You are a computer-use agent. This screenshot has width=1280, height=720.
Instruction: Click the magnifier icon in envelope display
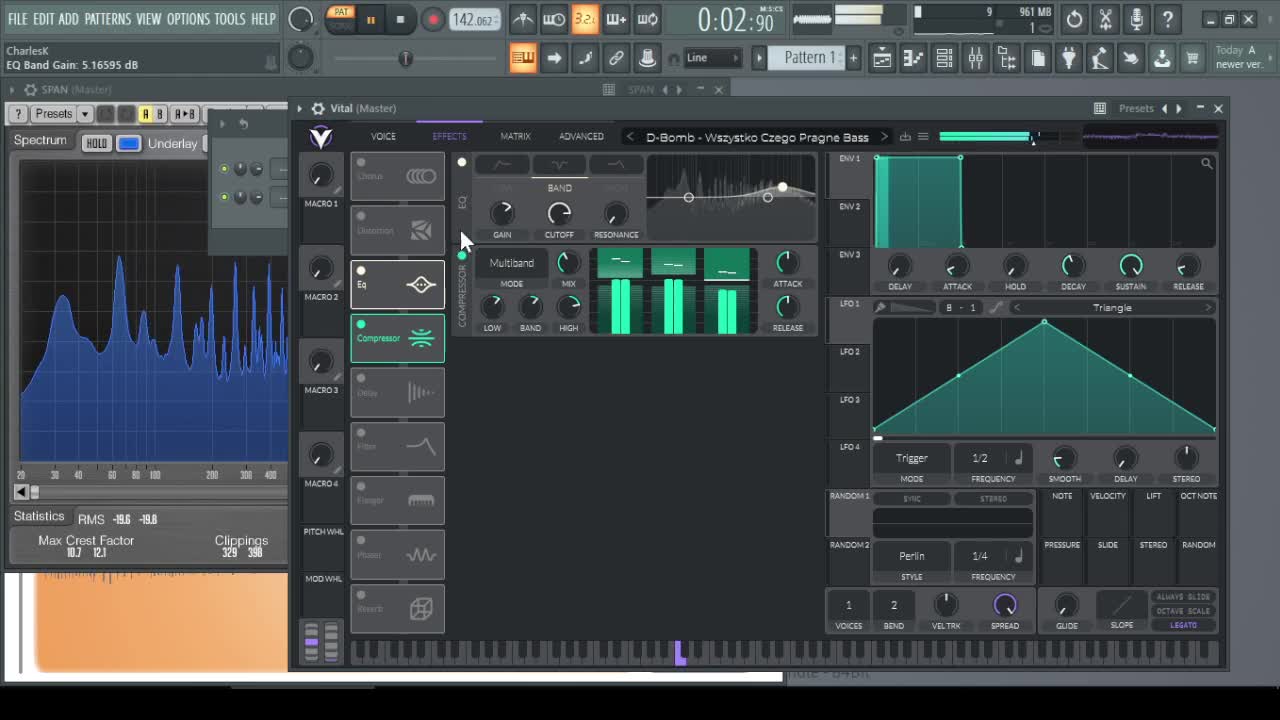(x=1207, y=163)
